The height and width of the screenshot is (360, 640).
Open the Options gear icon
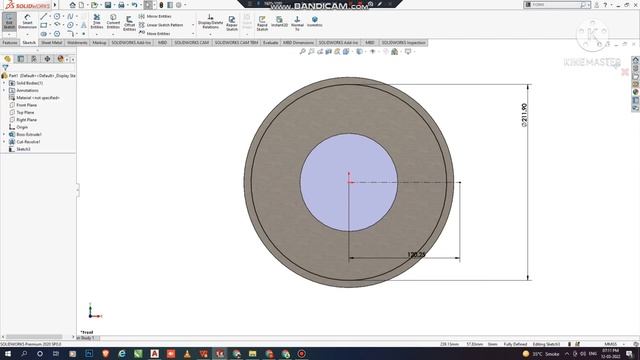tap(179, 5)
